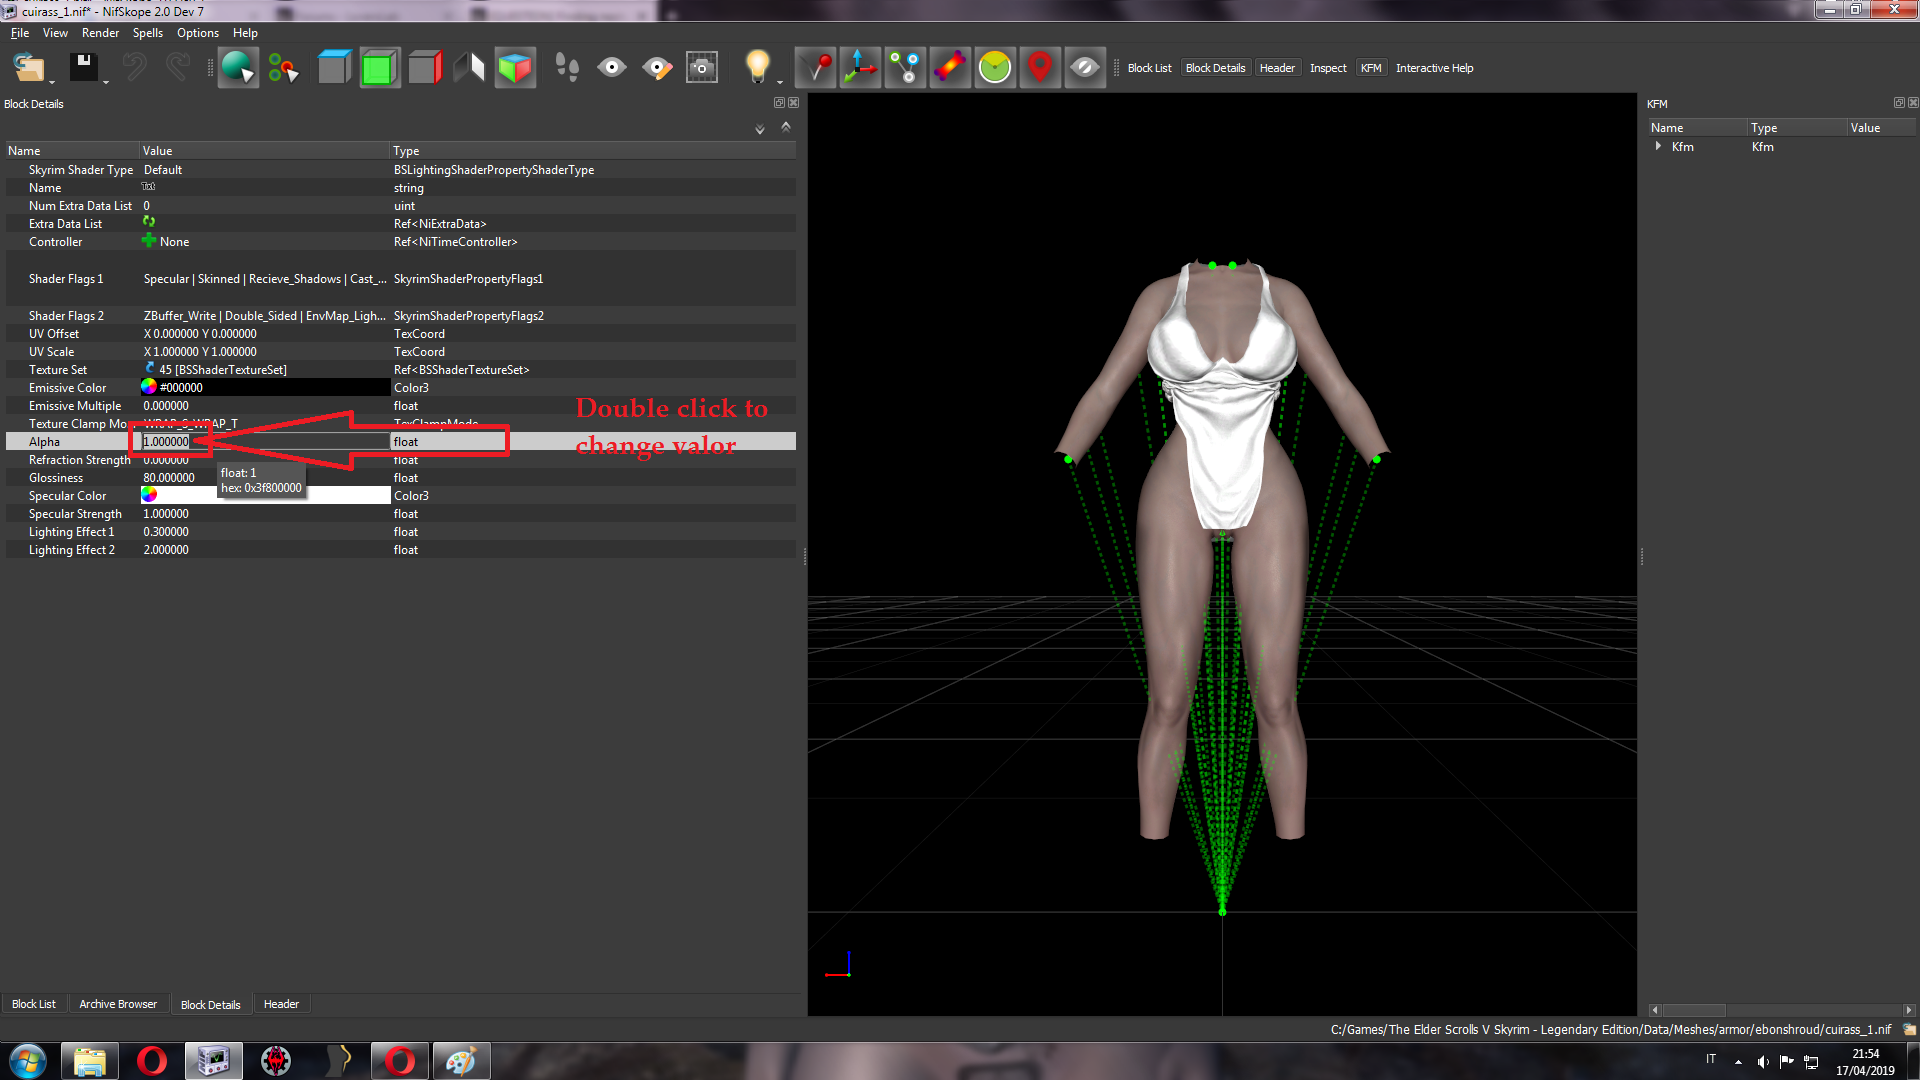Refresh Extra Data List array icon

(149, 222)
